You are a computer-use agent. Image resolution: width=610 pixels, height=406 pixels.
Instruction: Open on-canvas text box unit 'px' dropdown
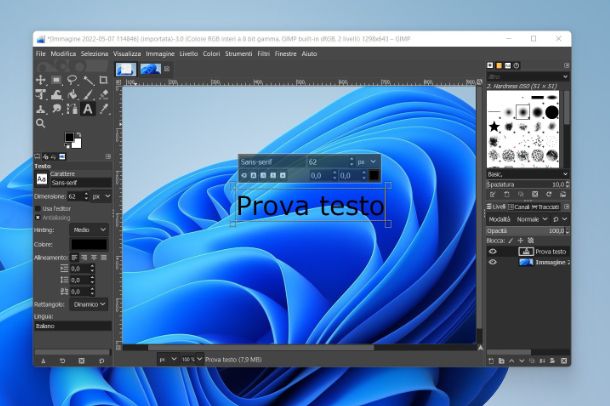367,162
